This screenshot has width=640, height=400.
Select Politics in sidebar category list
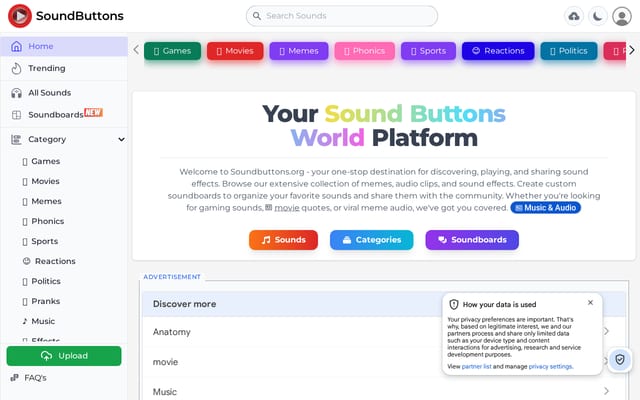coord(46,281)
